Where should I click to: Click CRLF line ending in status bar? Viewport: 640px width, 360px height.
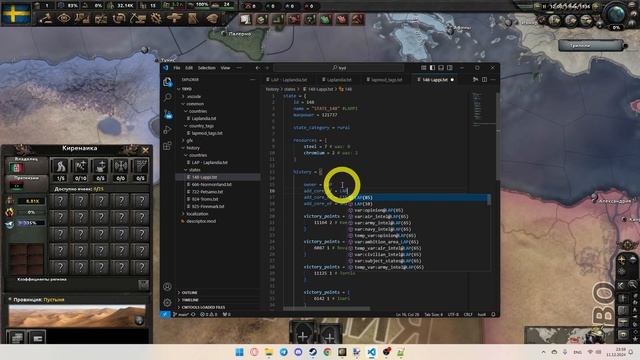coord(468,315)
